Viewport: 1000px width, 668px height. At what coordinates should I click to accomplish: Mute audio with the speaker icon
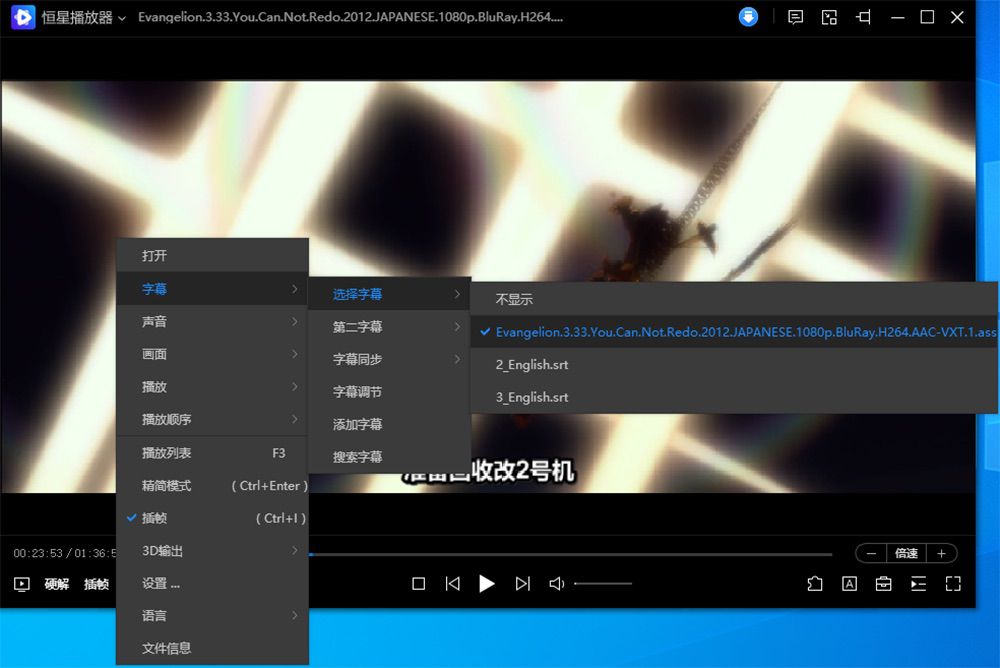pyautogui.click(x=557, y=584)
